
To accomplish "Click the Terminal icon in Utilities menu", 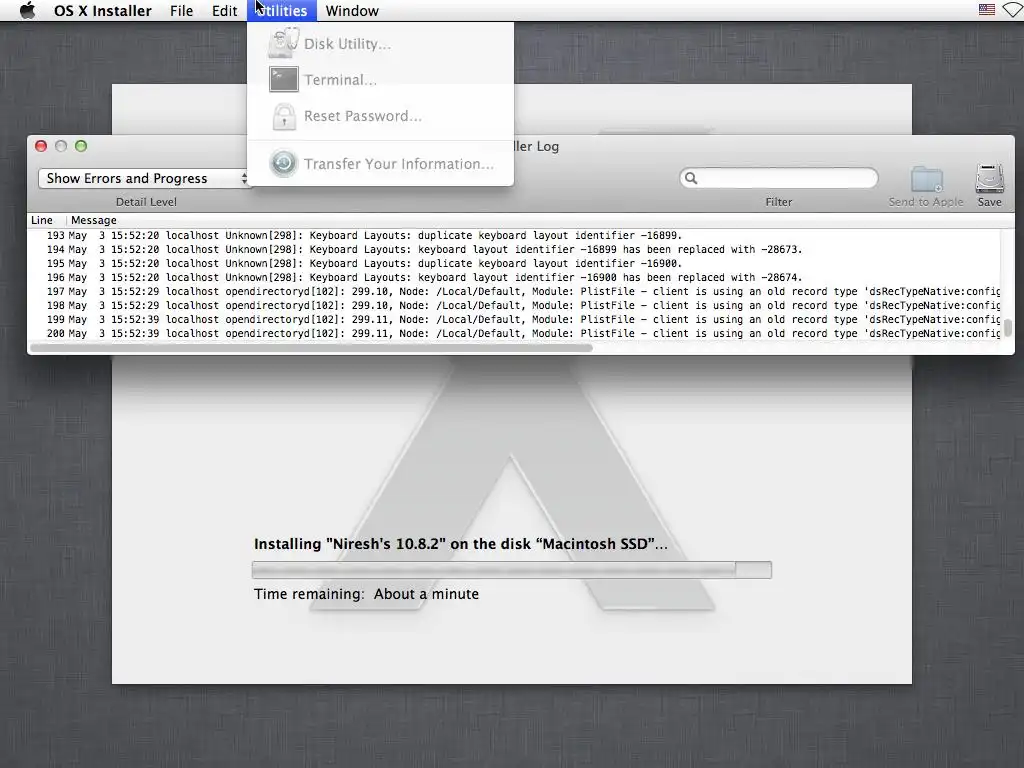I will [x=283, y=80].
